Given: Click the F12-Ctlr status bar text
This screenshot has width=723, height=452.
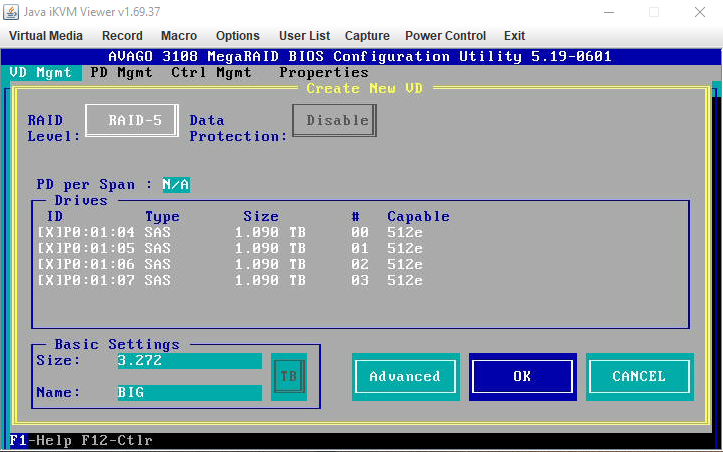Looking at the screenshot, I should coord(117,440).
